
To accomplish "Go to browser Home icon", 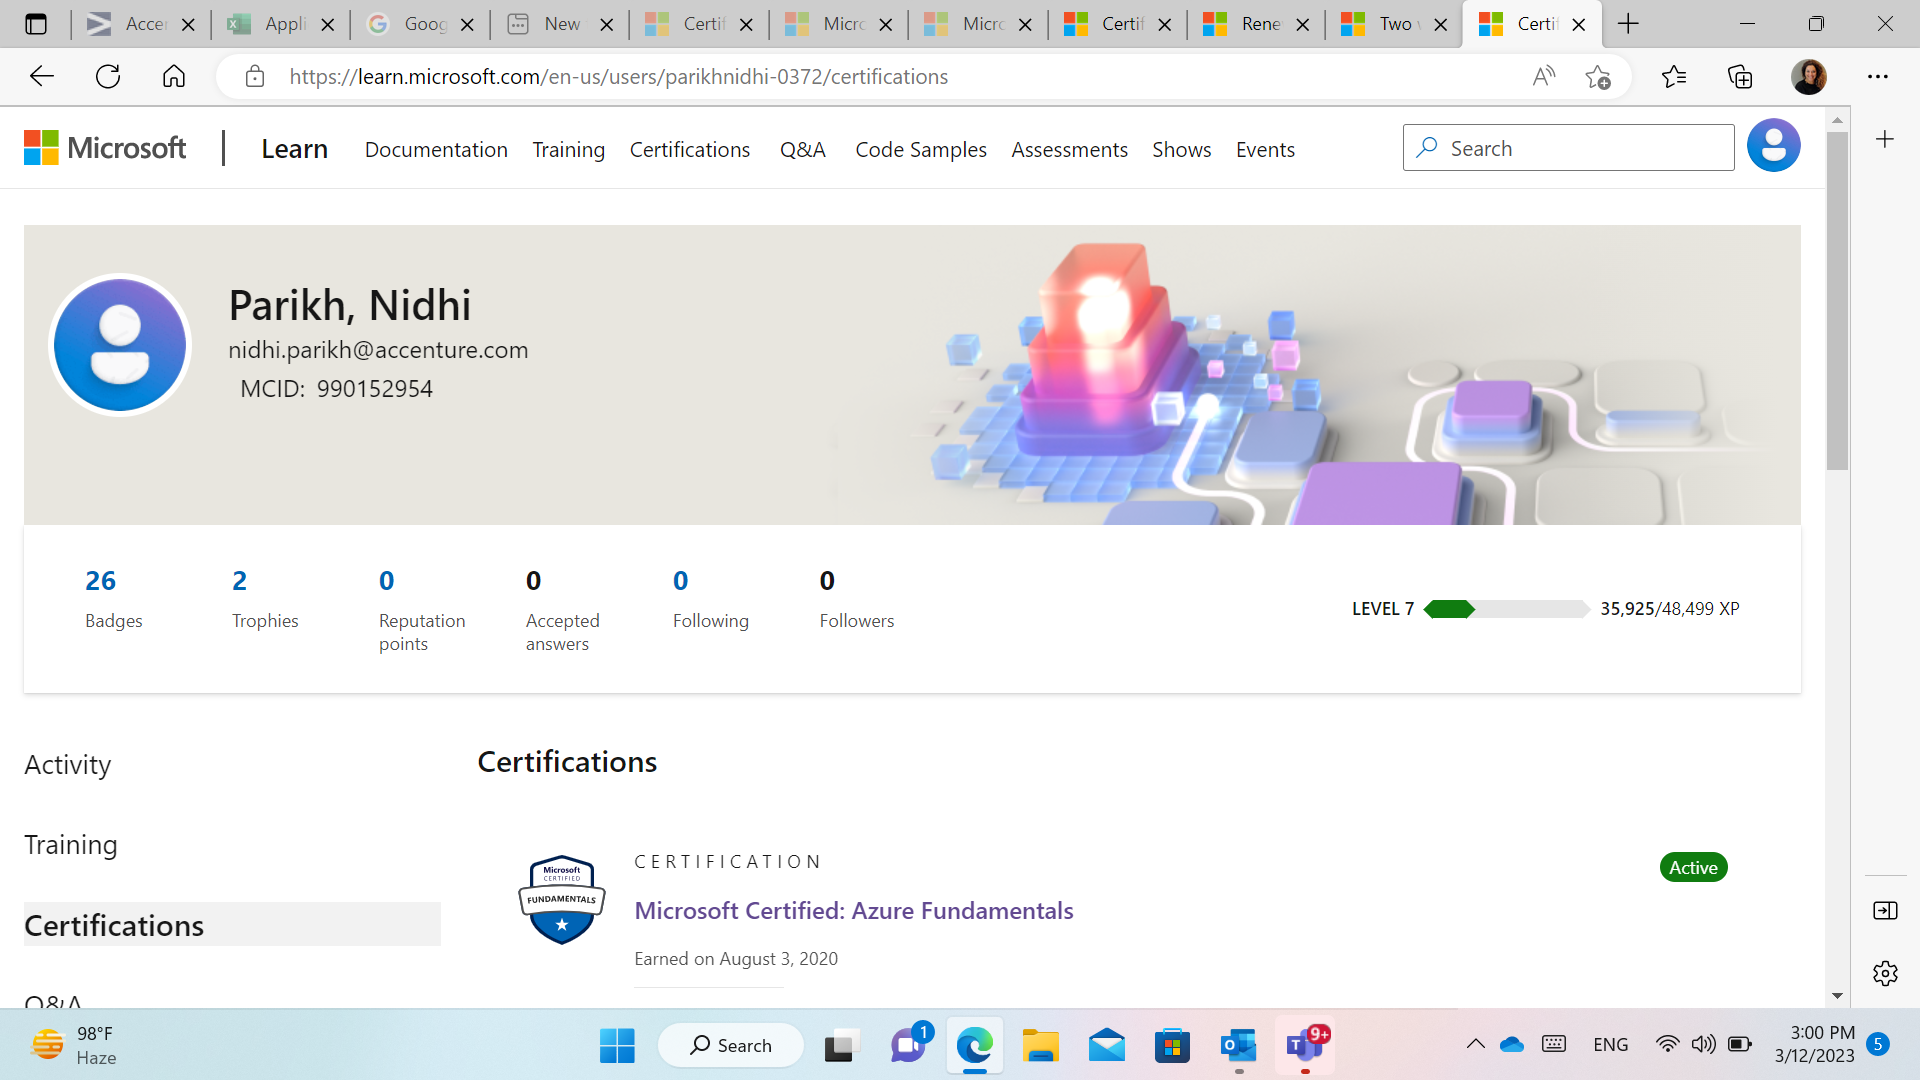I will [x=174, y=76].
